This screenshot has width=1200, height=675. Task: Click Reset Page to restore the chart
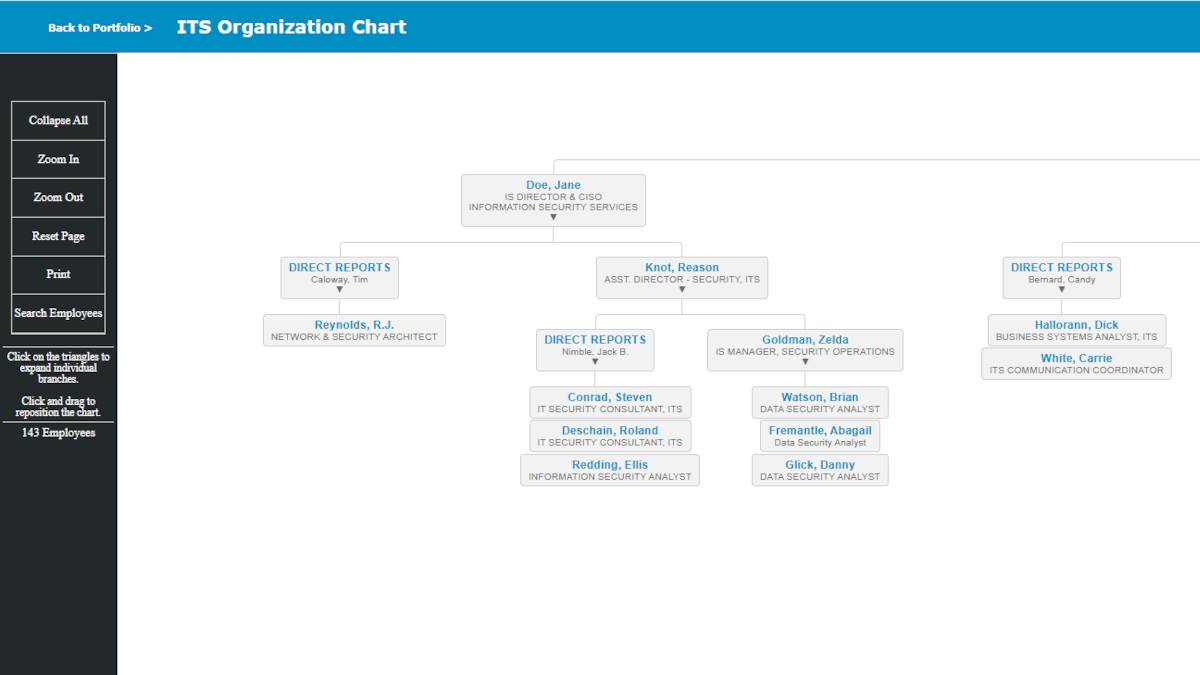coord(57,236)
